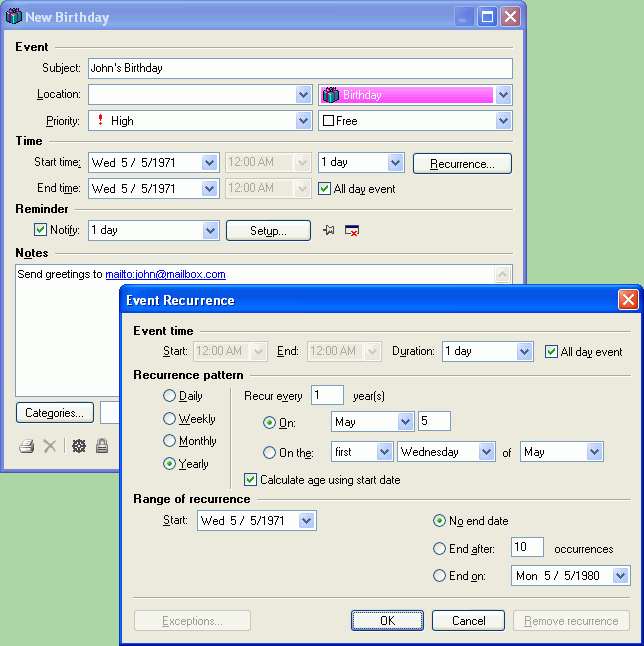
Task: Open the May dropdown after 'of'
Action: pyautogui.click(x=594, y=452)
